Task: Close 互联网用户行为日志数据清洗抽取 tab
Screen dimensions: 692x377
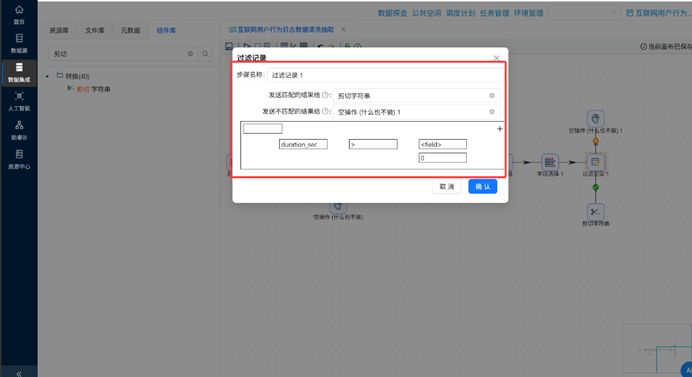Action: [x=343, y=30]
